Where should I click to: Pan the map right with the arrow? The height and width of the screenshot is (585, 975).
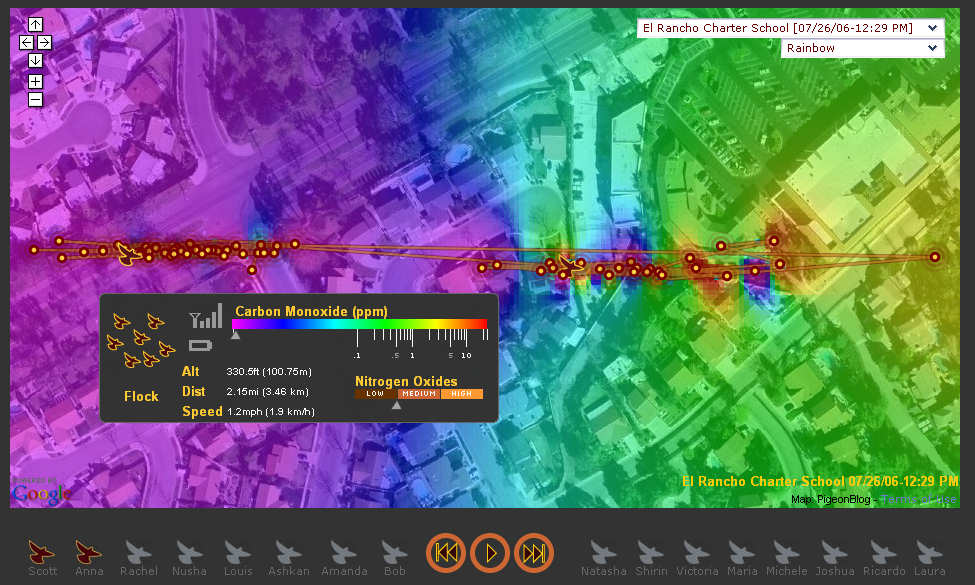tap(45, 42)
